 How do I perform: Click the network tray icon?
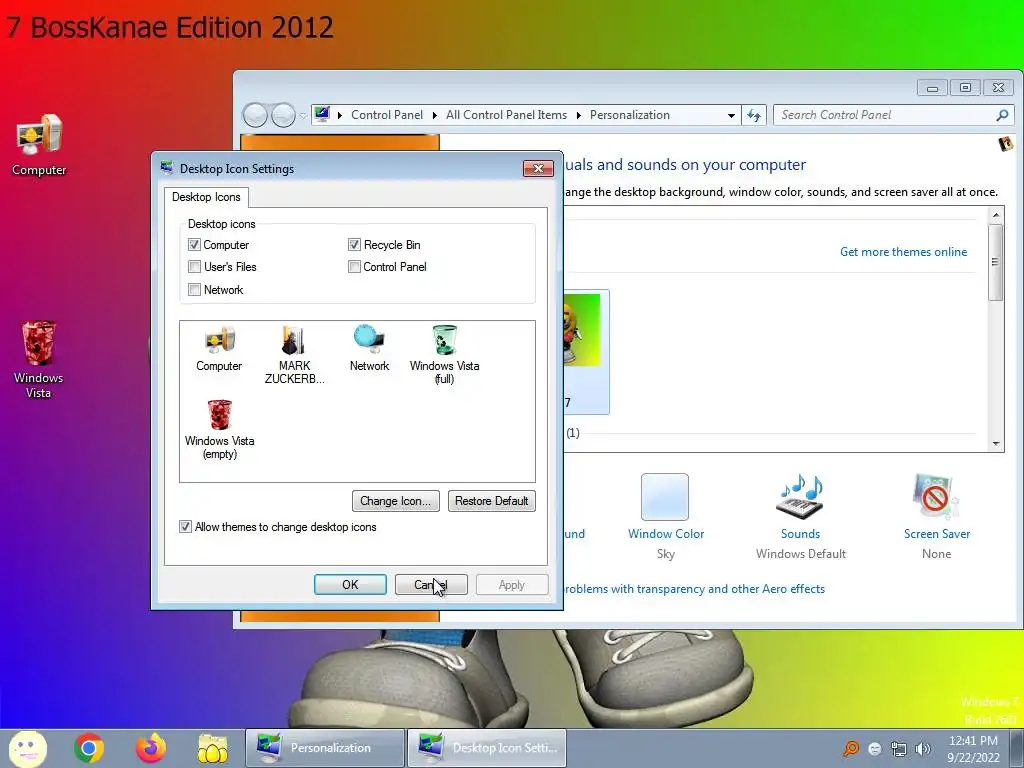[899, 749]
